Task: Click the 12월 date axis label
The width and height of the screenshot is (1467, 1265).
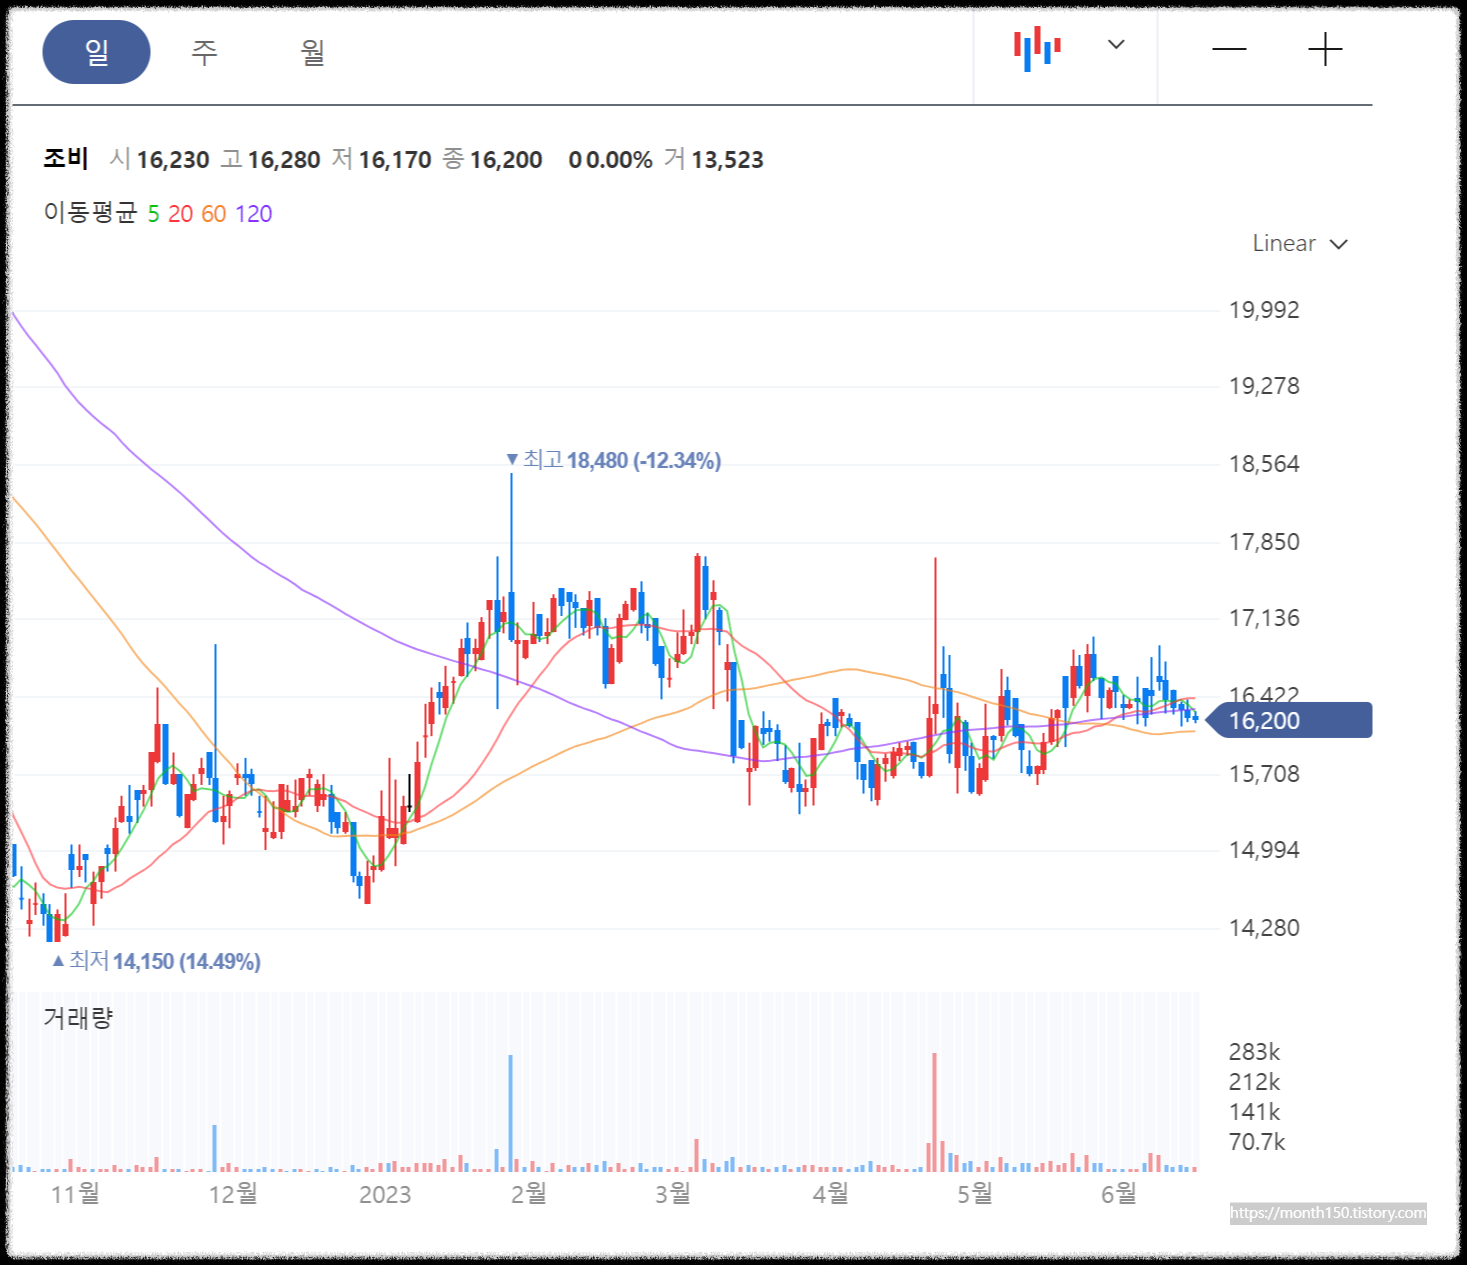Action: (x=233, y=1194)
